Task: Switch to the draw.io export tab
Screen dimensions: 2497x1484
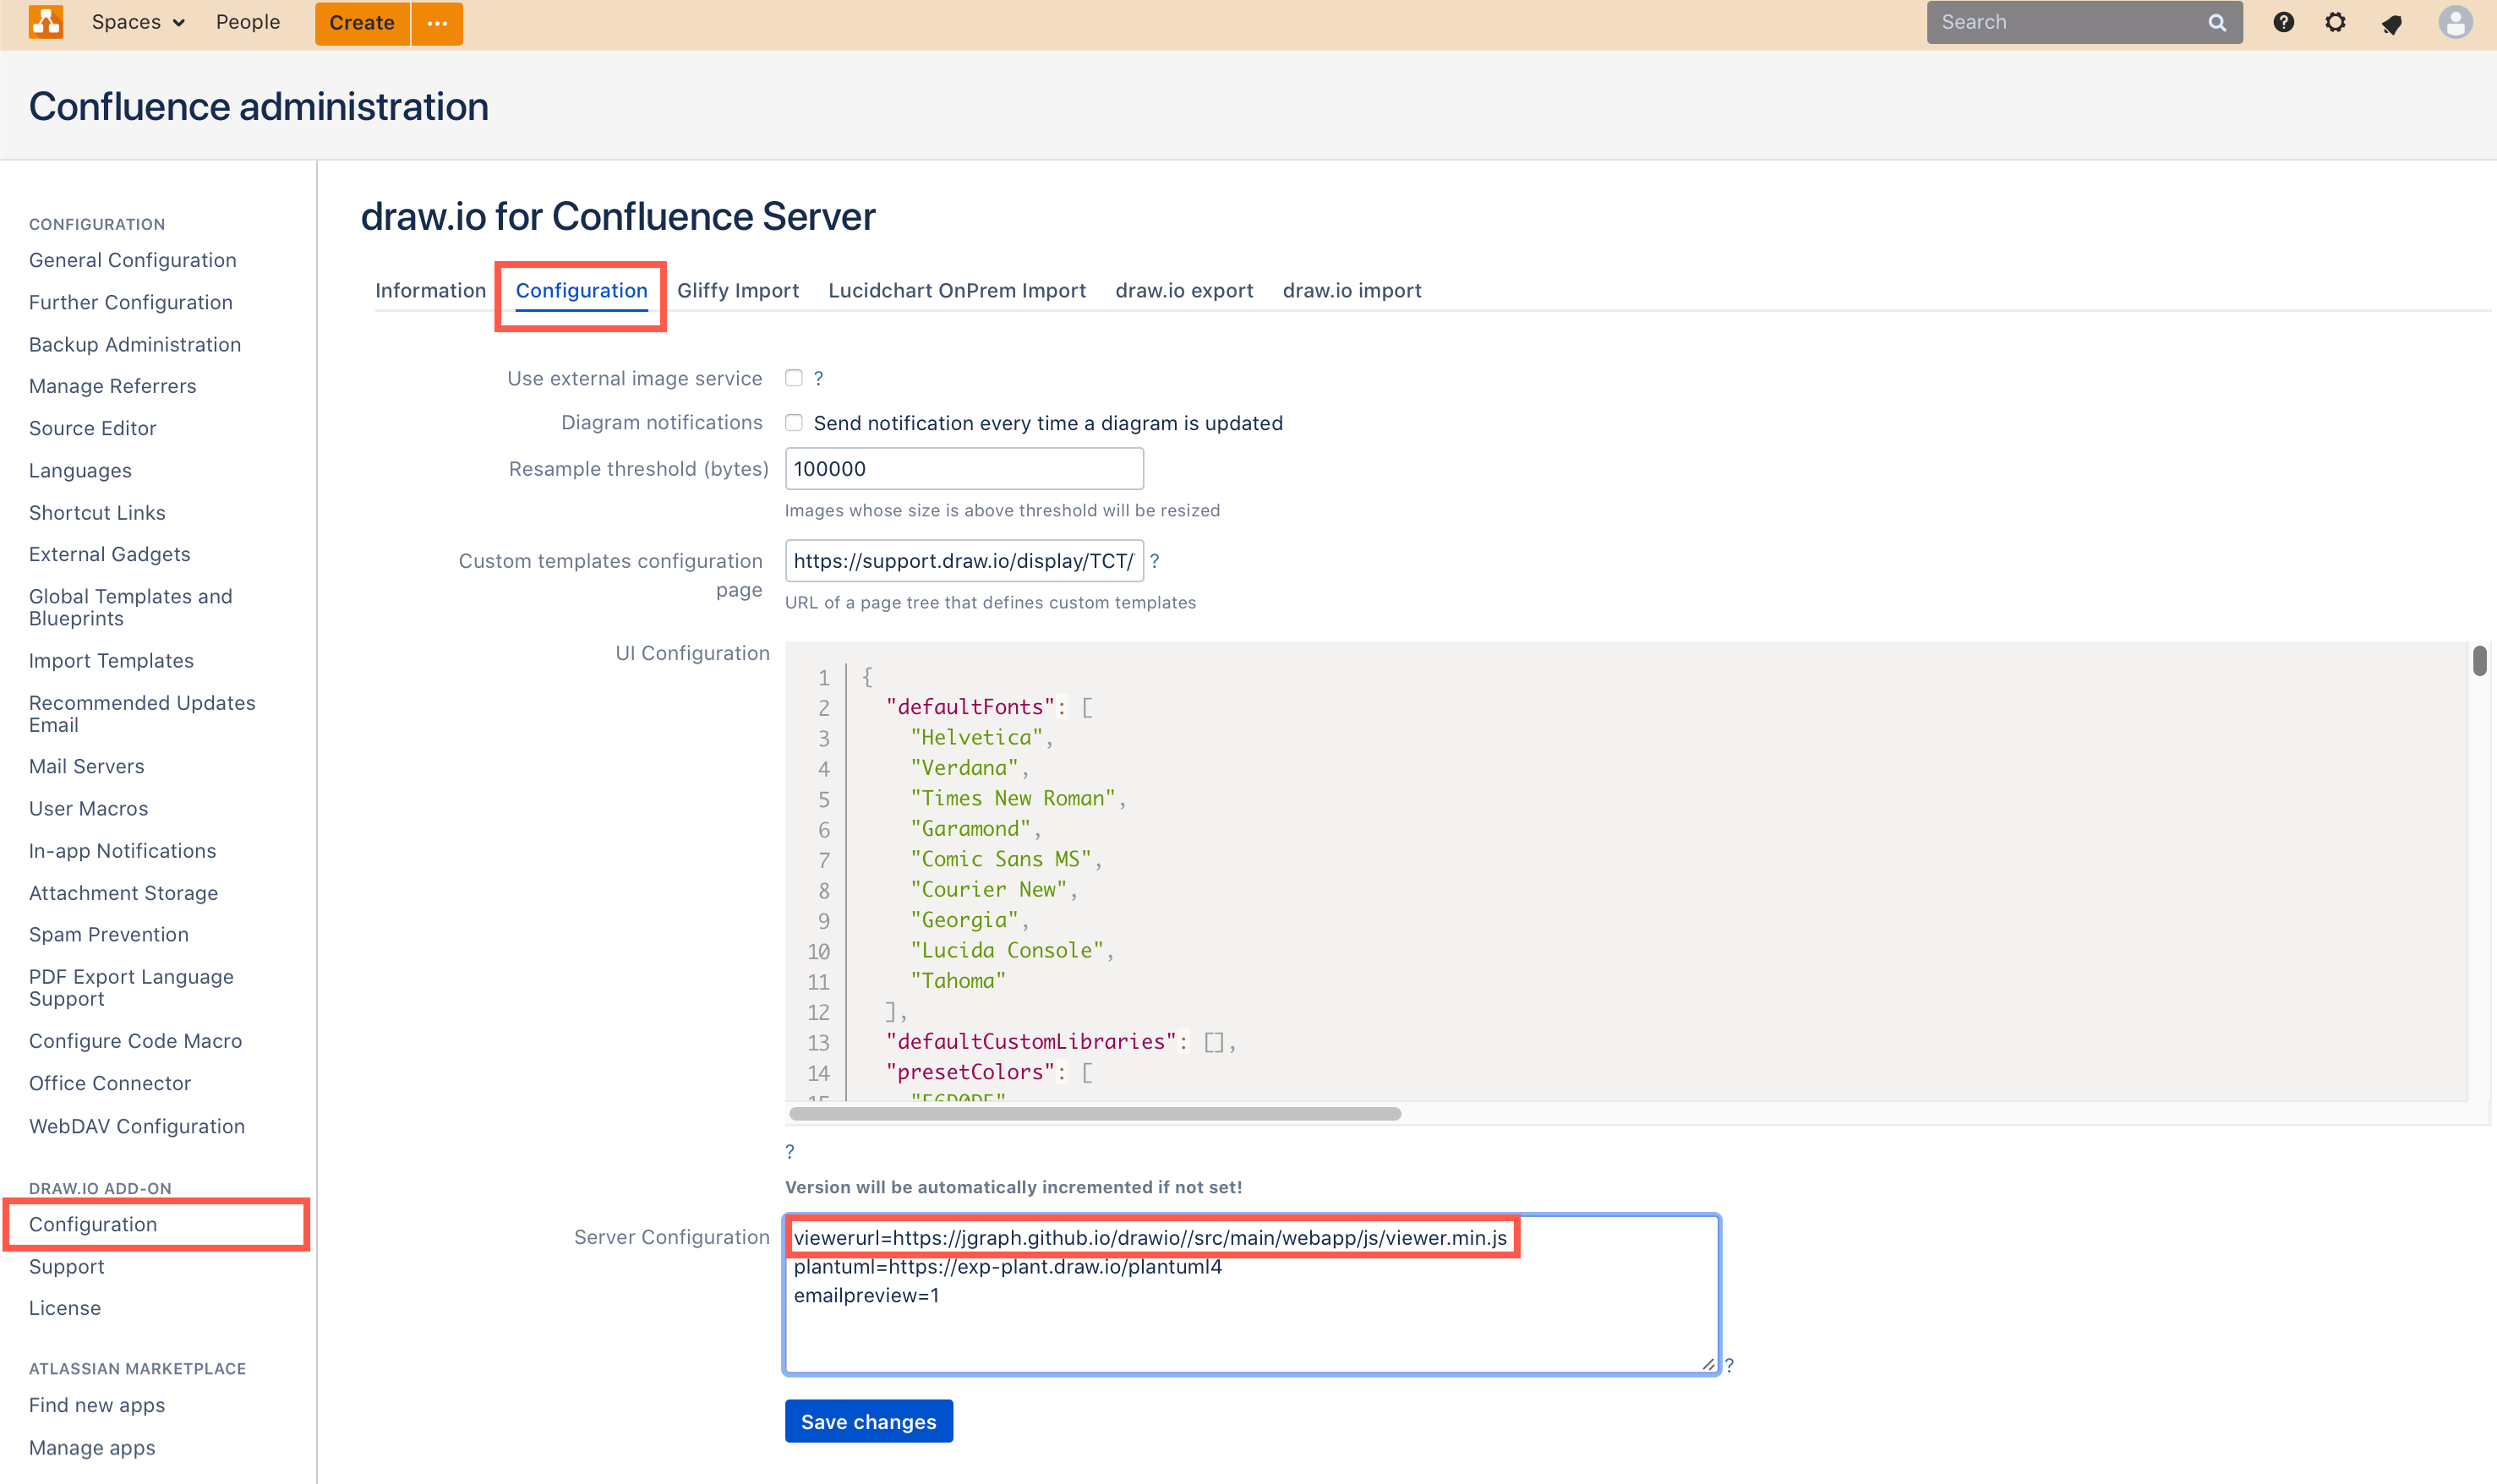Action: pyautogui.click(x=1184, y=290)
